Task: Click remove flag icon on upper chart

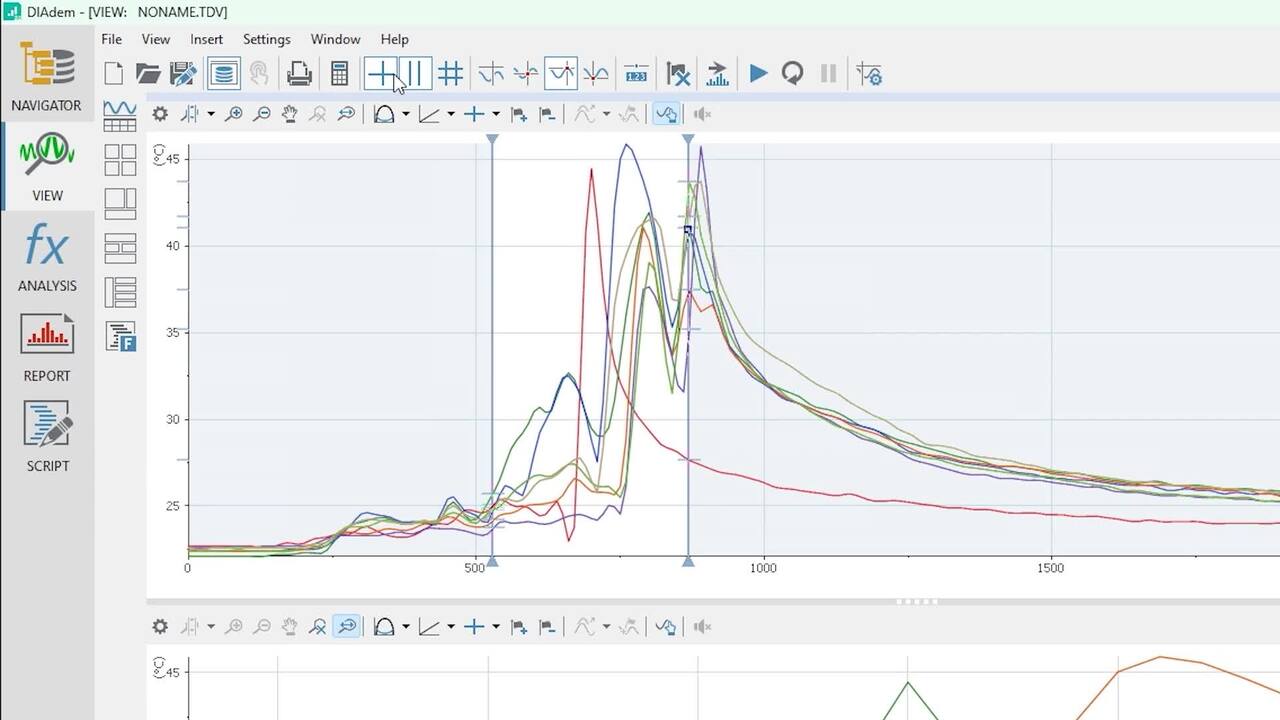Action: [x=547, y=114]
